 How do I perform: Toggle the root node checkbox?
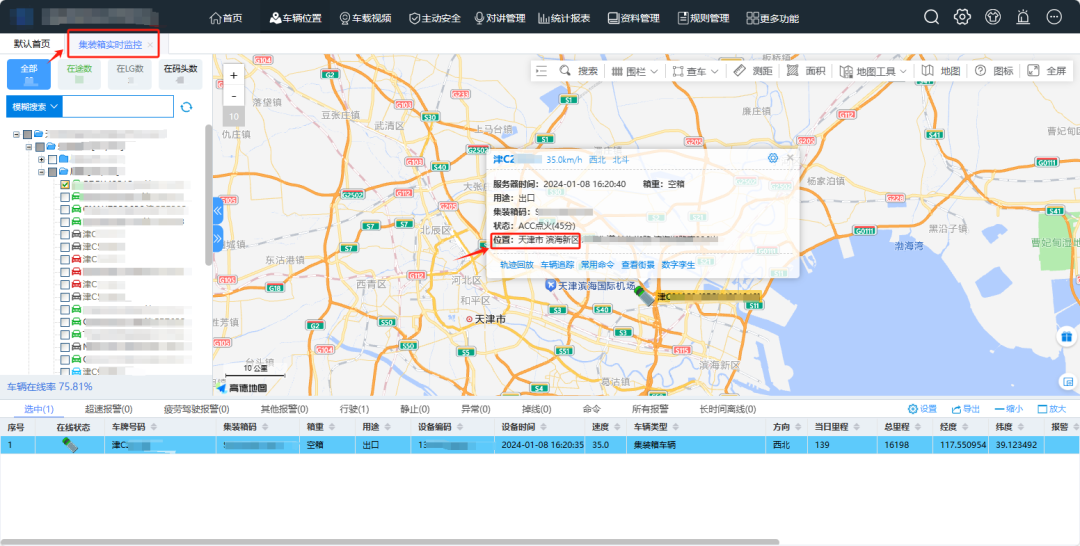point(28,134)
